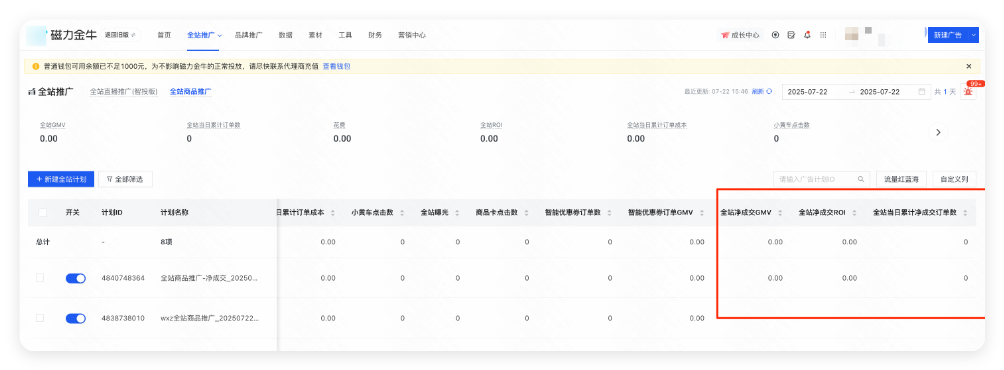The height and width of the screenshot is (370, 1004).
Task: Toggle the switch for plan 4840748364
Action: [76, 278]
